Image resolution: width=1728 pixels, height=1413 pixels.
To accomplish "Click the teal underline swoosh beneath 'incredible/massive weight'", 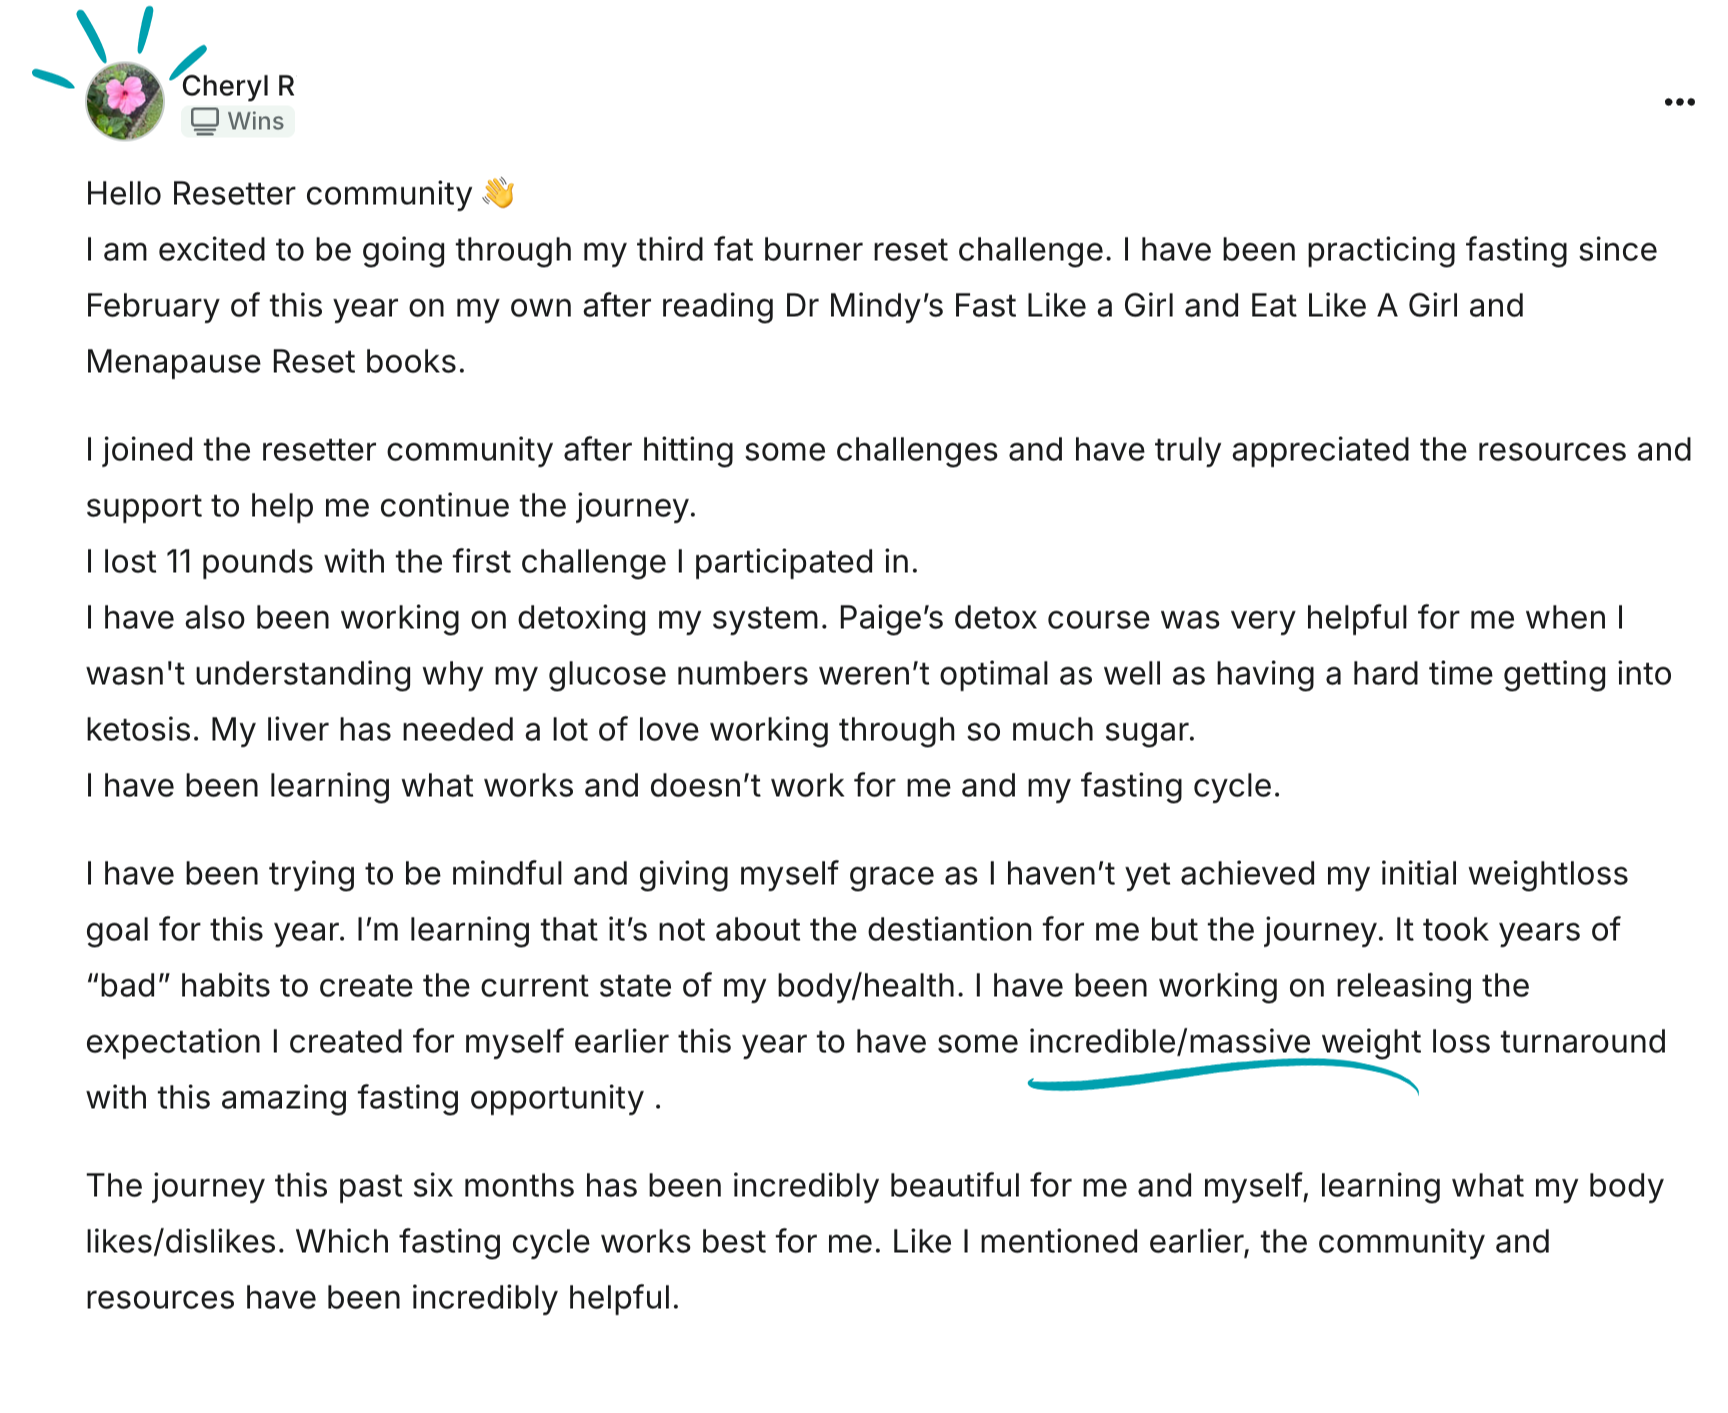I will point(1223,1075).
